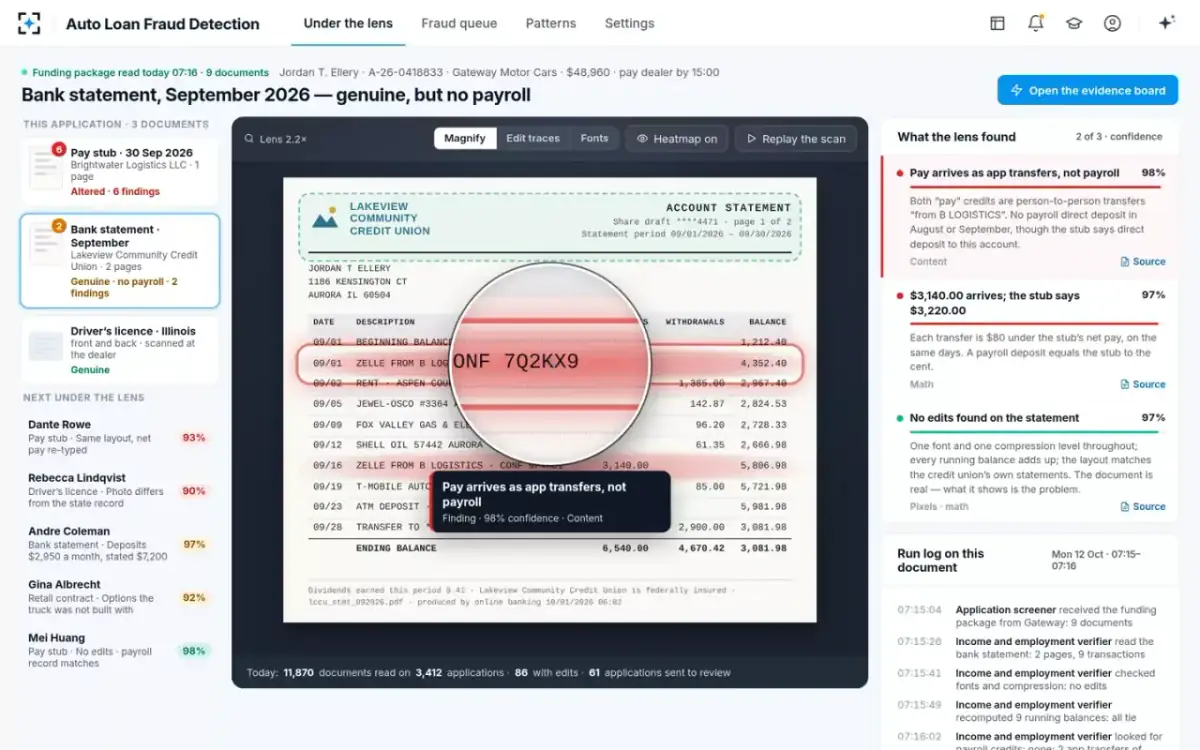Click the sparkle assistant icon
The width and height of the screenshot is (1200, 750).
1166,23
